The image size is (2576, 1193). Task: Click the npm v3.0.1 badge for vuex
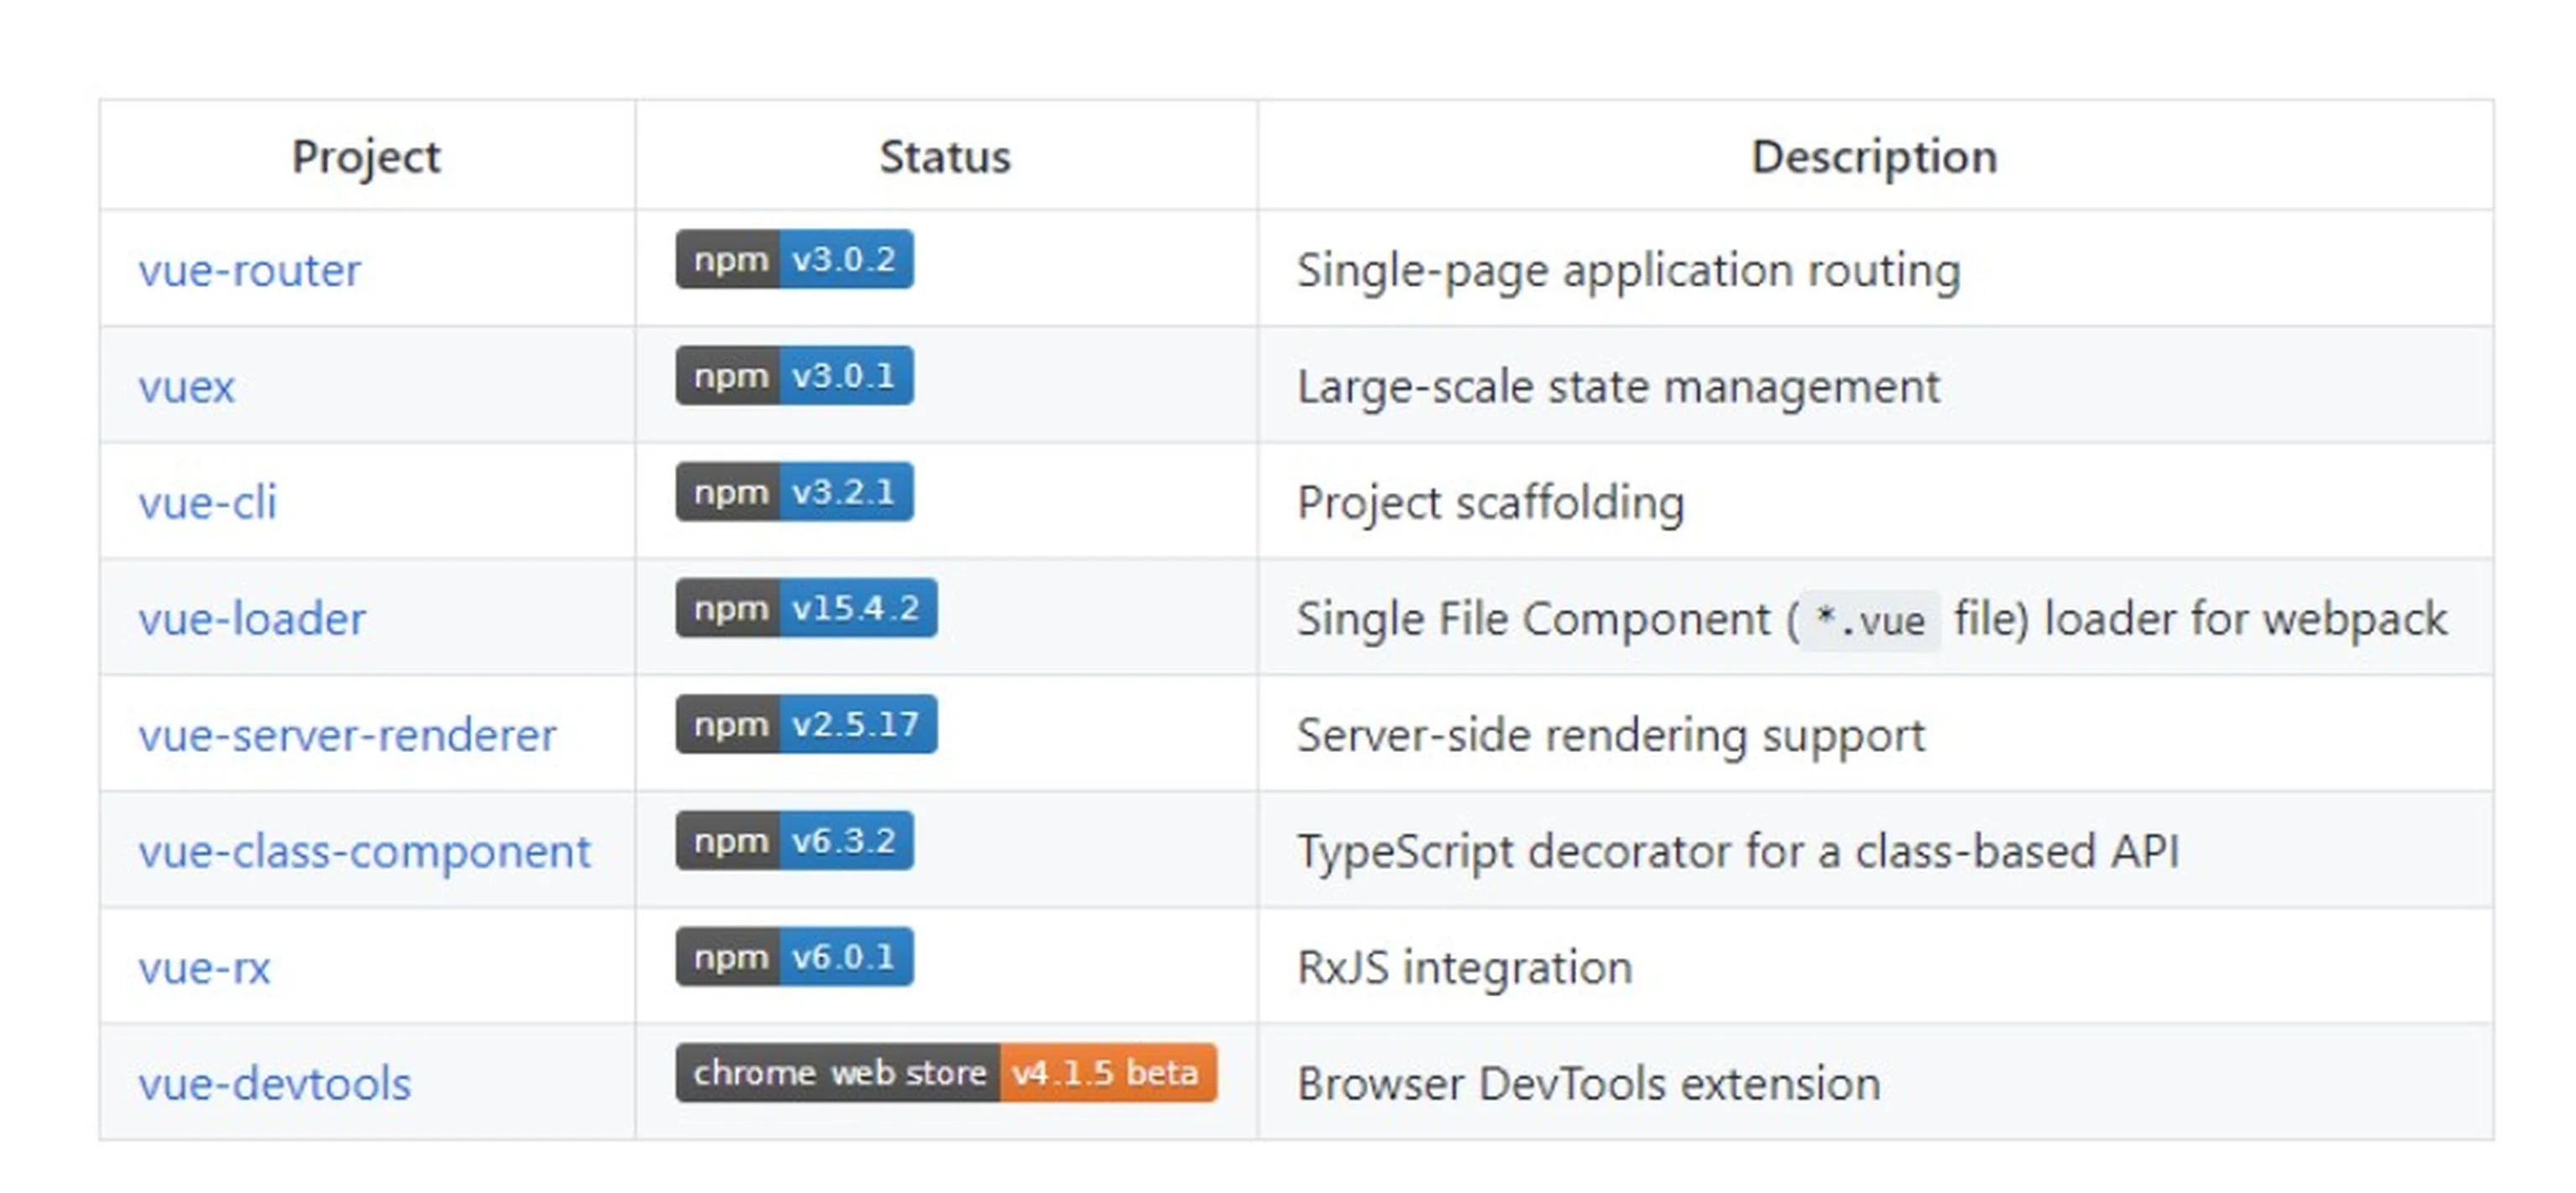tap(794, 376)
